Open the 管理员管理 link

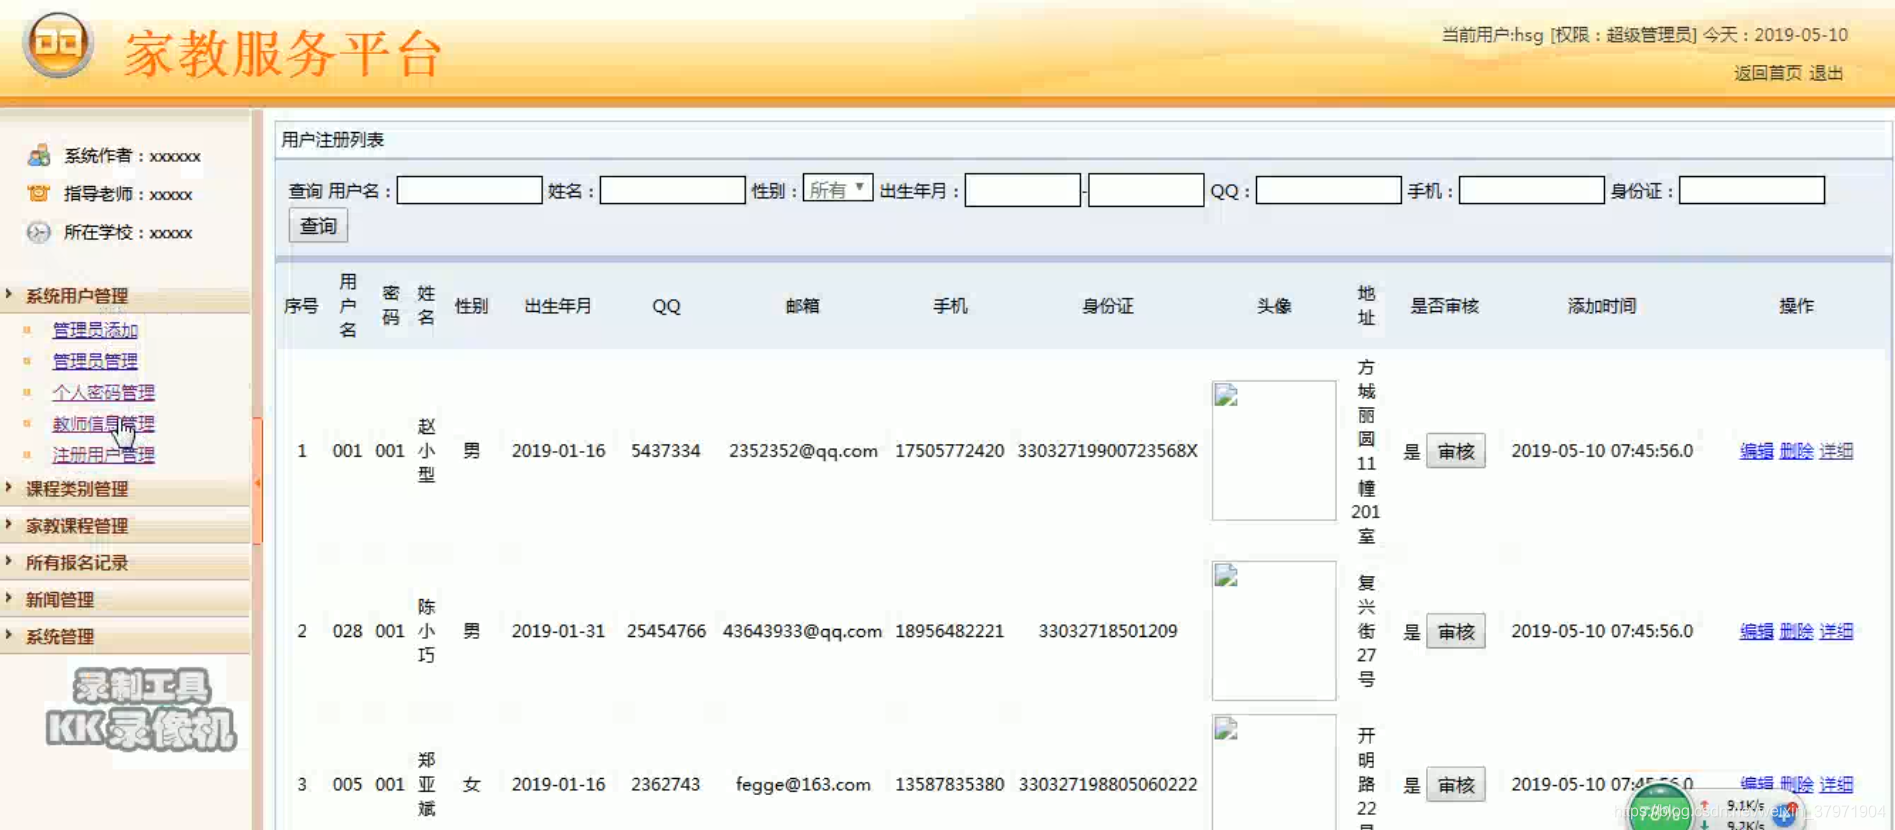point(95,361)
